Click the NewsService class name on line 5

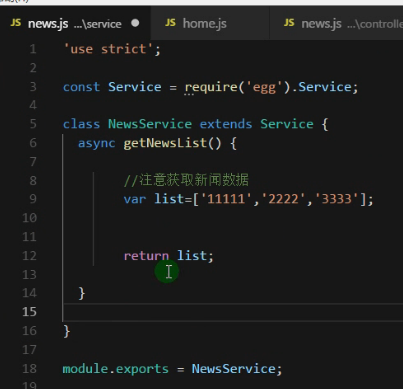(x=150, y=124)
